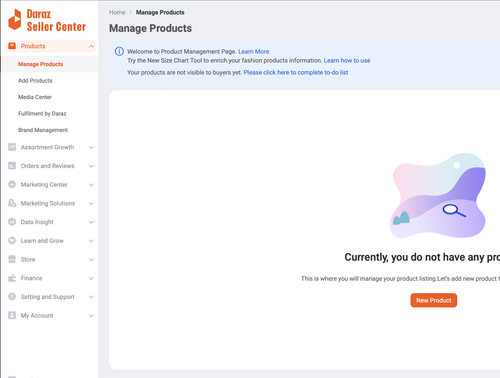
Task: Go to Home in breadcrumb
Action: pyautogui.click(x=117, y=12)
